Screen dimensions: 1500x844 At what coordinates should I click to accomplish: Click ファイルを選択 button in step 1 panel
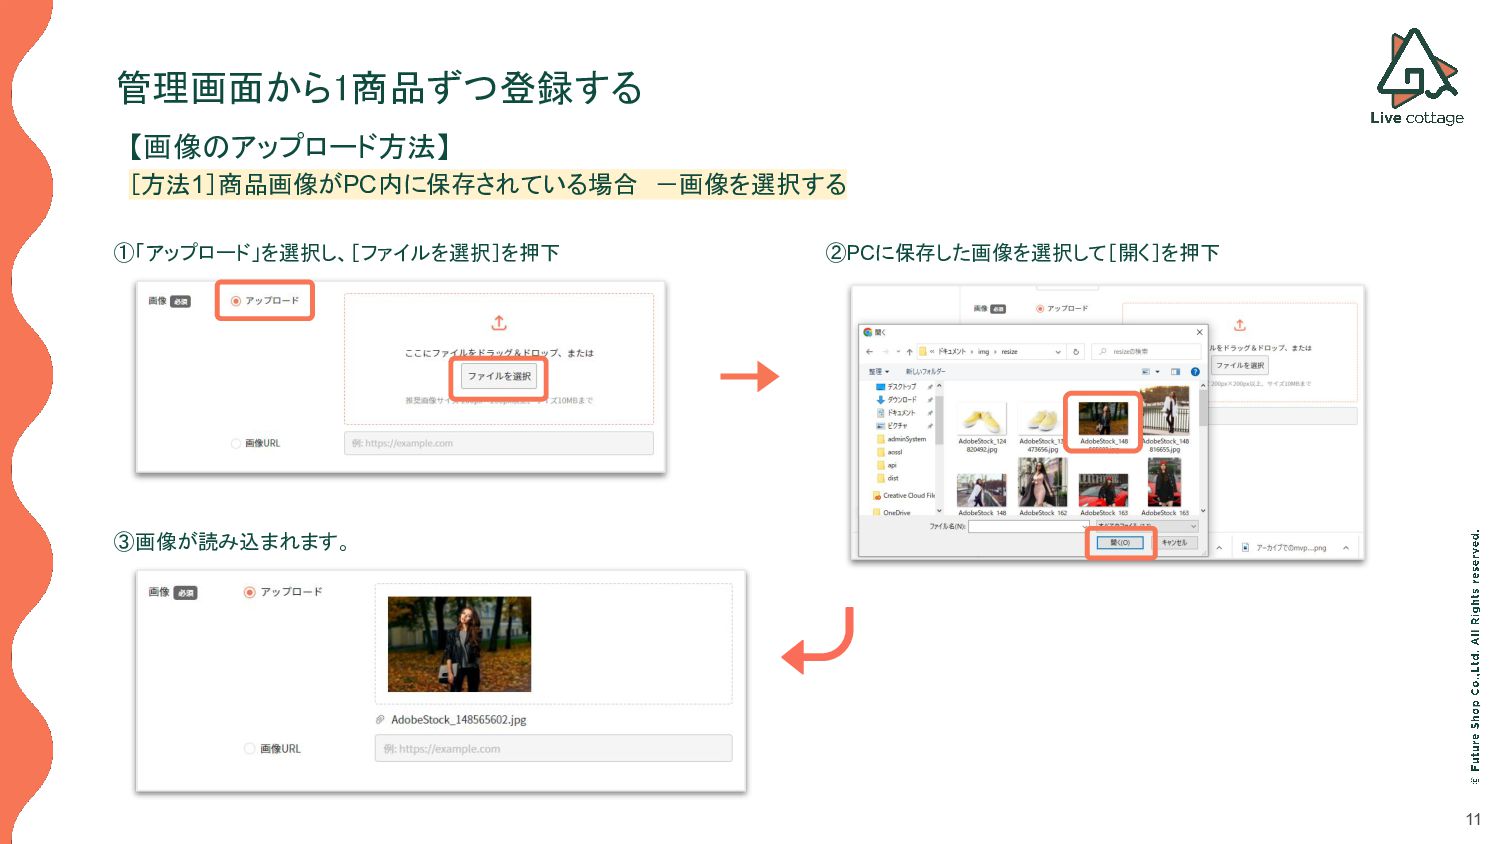[499, 376]
